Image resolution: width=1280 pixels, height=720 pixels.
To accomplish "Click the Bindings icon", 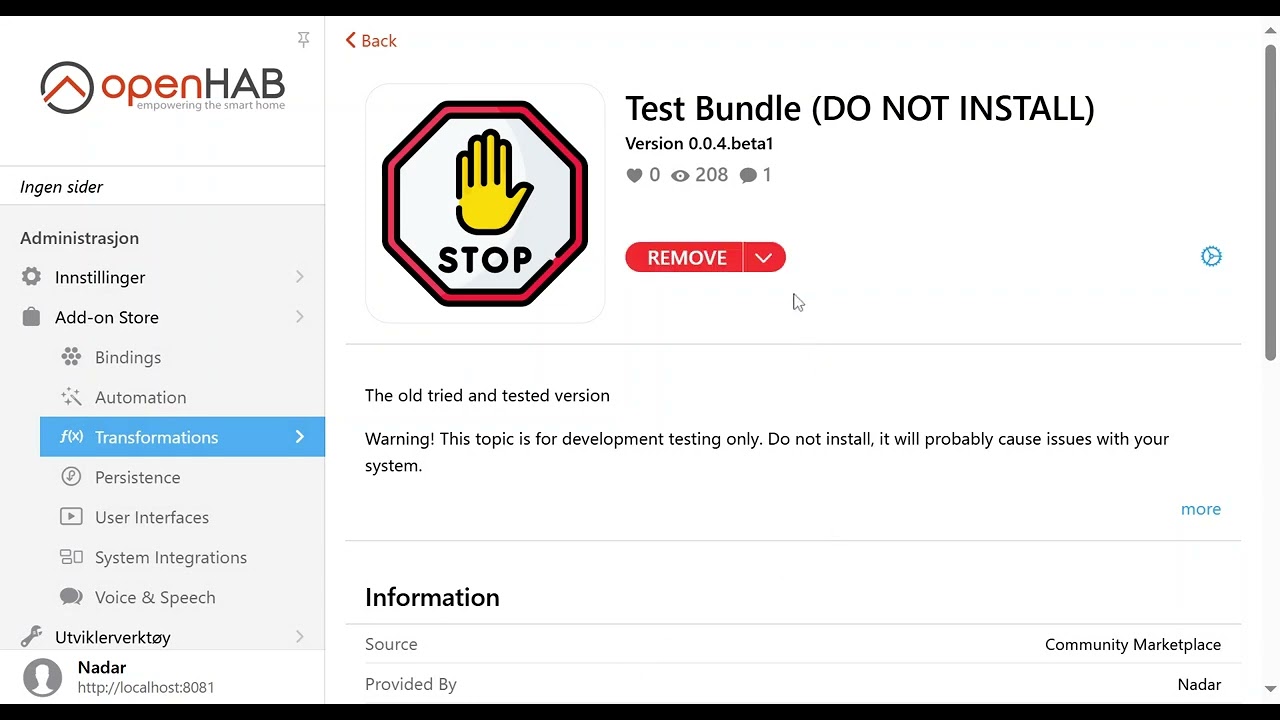I will coord(71,357).
